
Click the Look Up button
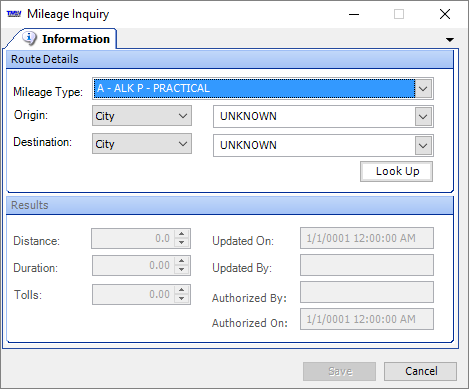[x=397, y=171]
